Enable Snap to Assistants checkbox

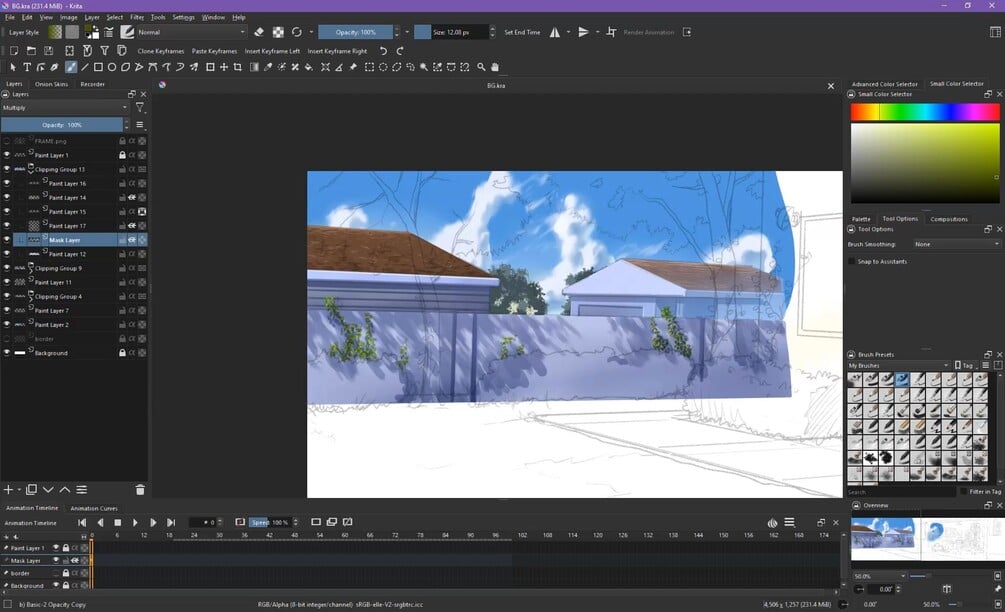point(852,261)
